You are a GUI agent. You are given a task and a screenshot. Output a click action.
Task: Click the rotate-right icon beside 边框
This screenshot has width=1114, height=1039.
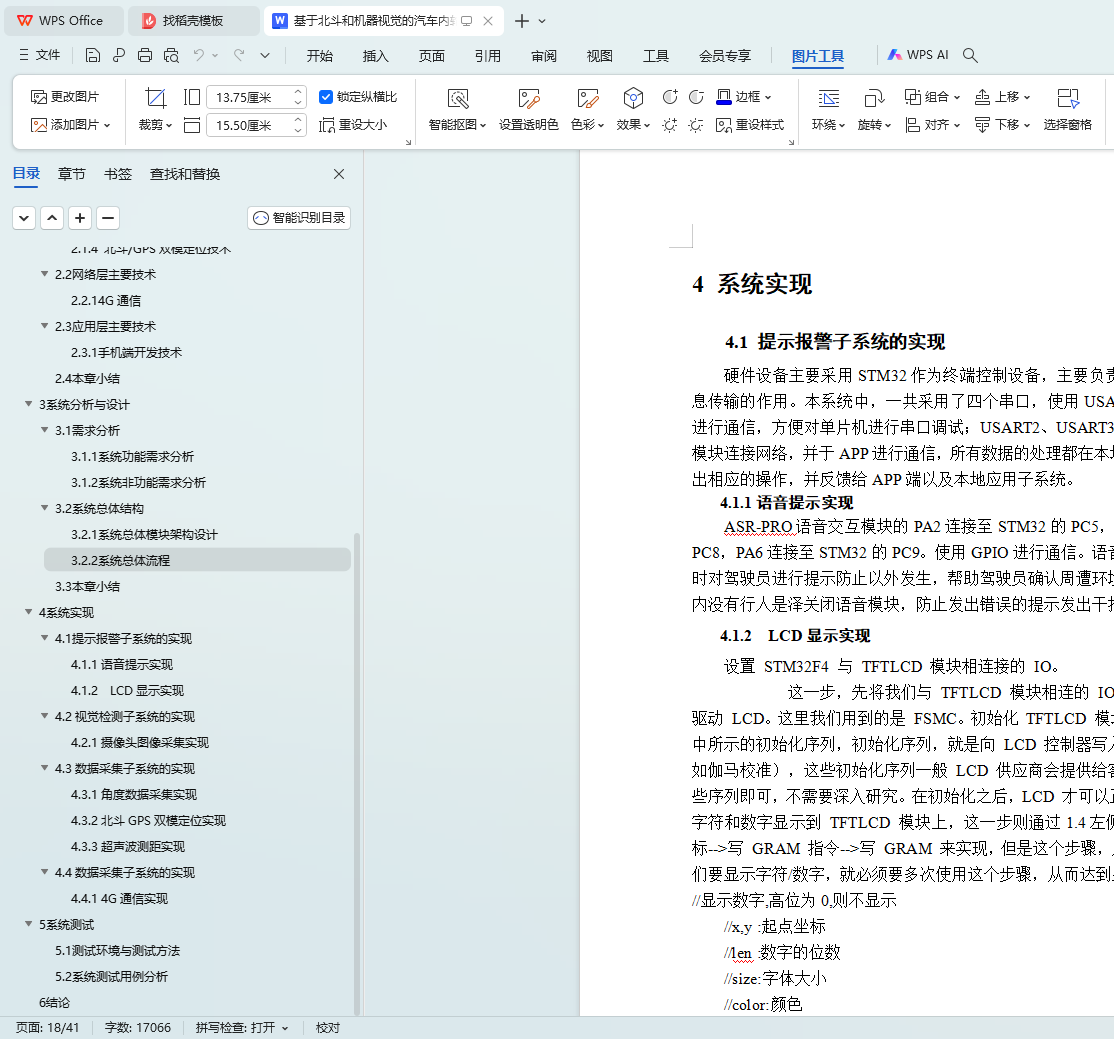[696, 97]
